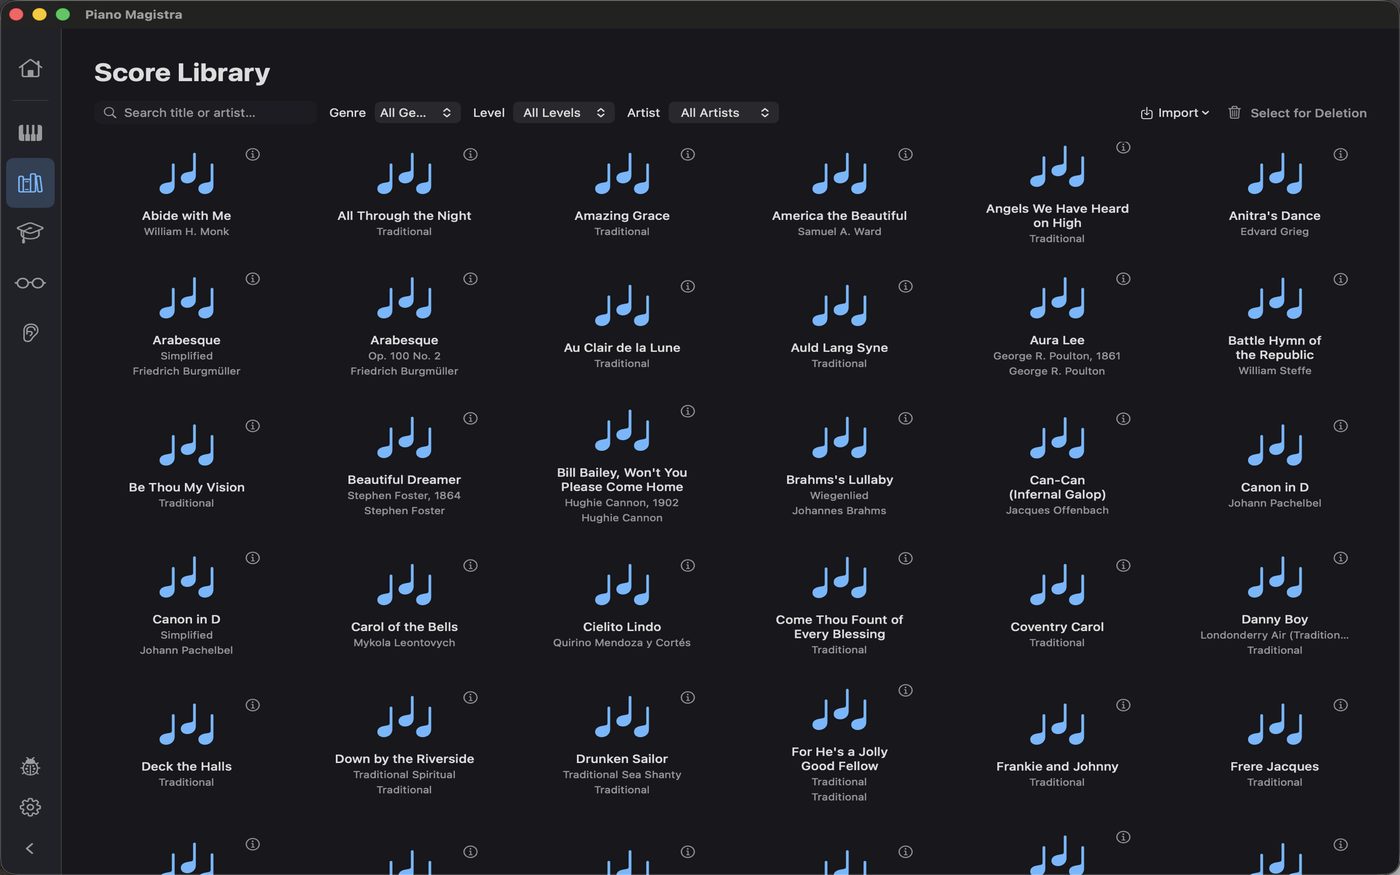
Task: Open the settings gear icon
Action: pyautogui.click(x=30, y=807)
